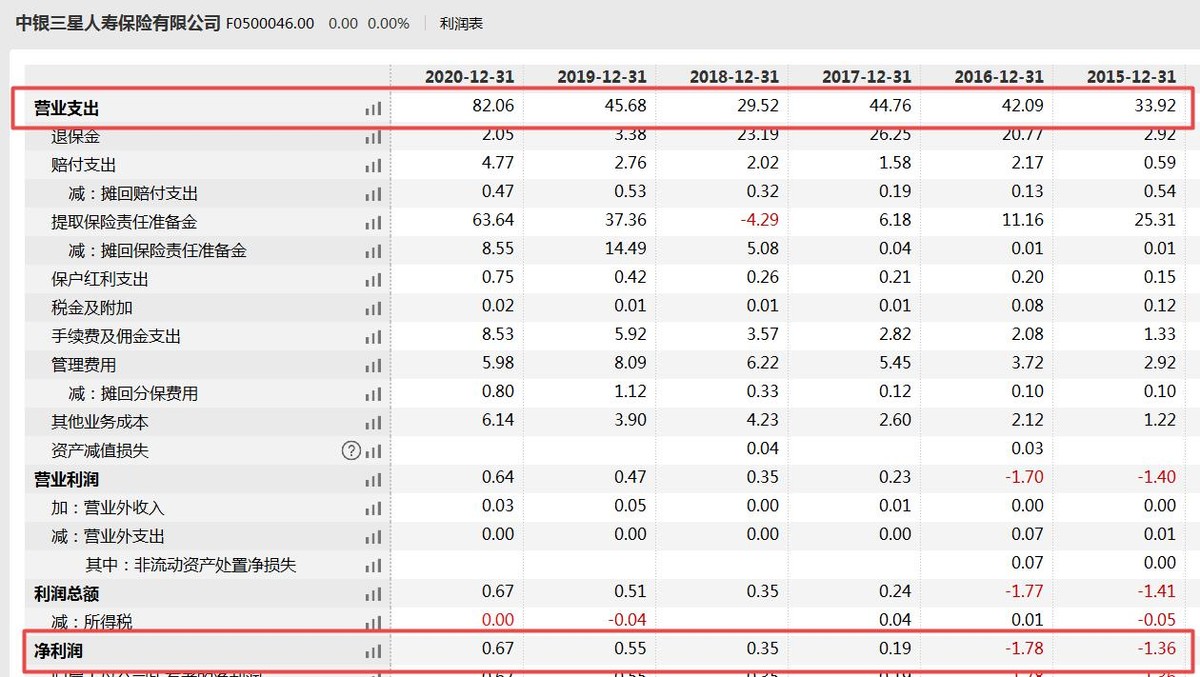Click the 净利润 row label
The width and height of the screenshot is (1200, 677).
click(x=59, y=652)
